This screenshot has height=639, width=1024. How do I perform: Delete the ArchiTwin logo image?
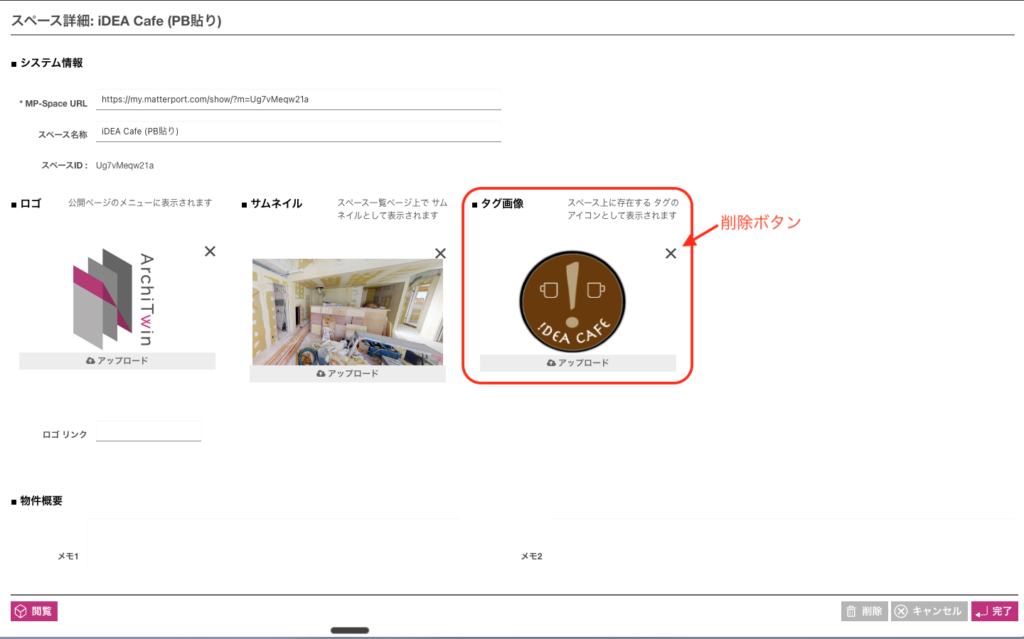(210, 251)
